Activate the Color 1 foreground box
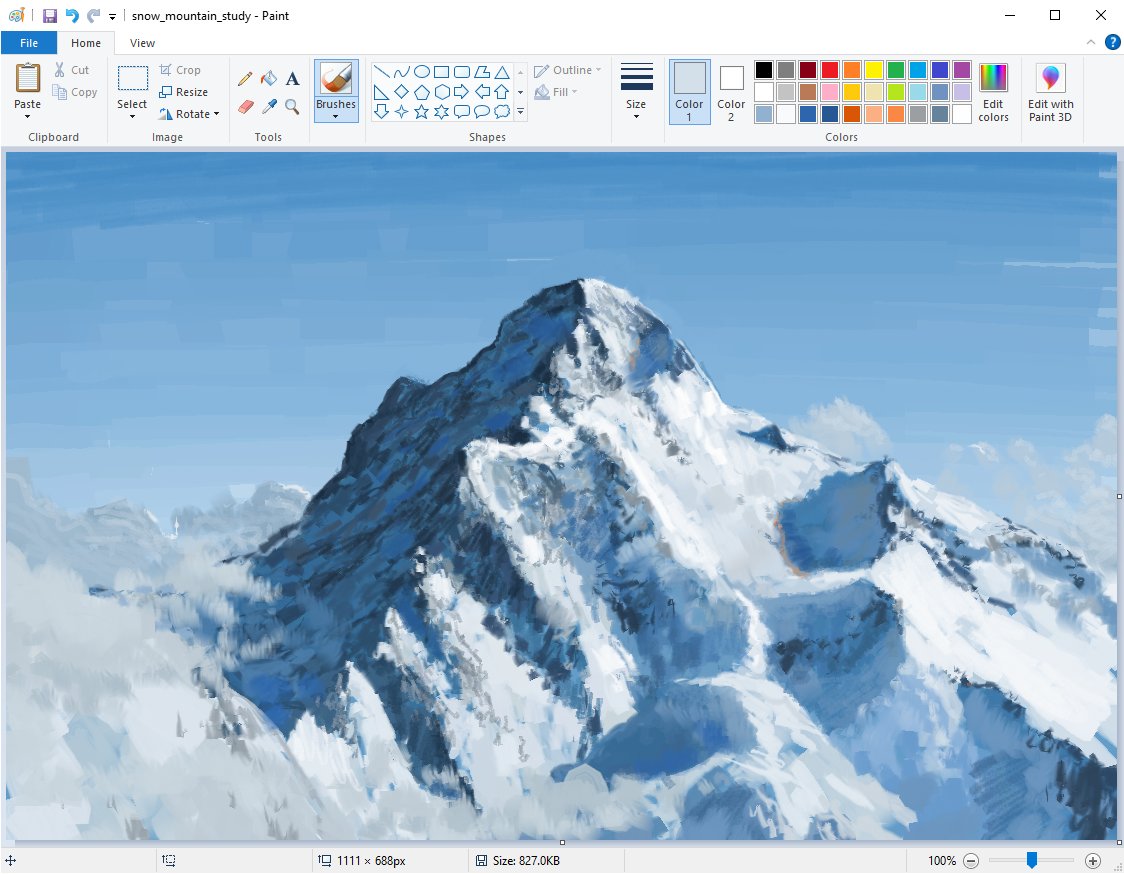The image size is (1124, 874). 690,92
